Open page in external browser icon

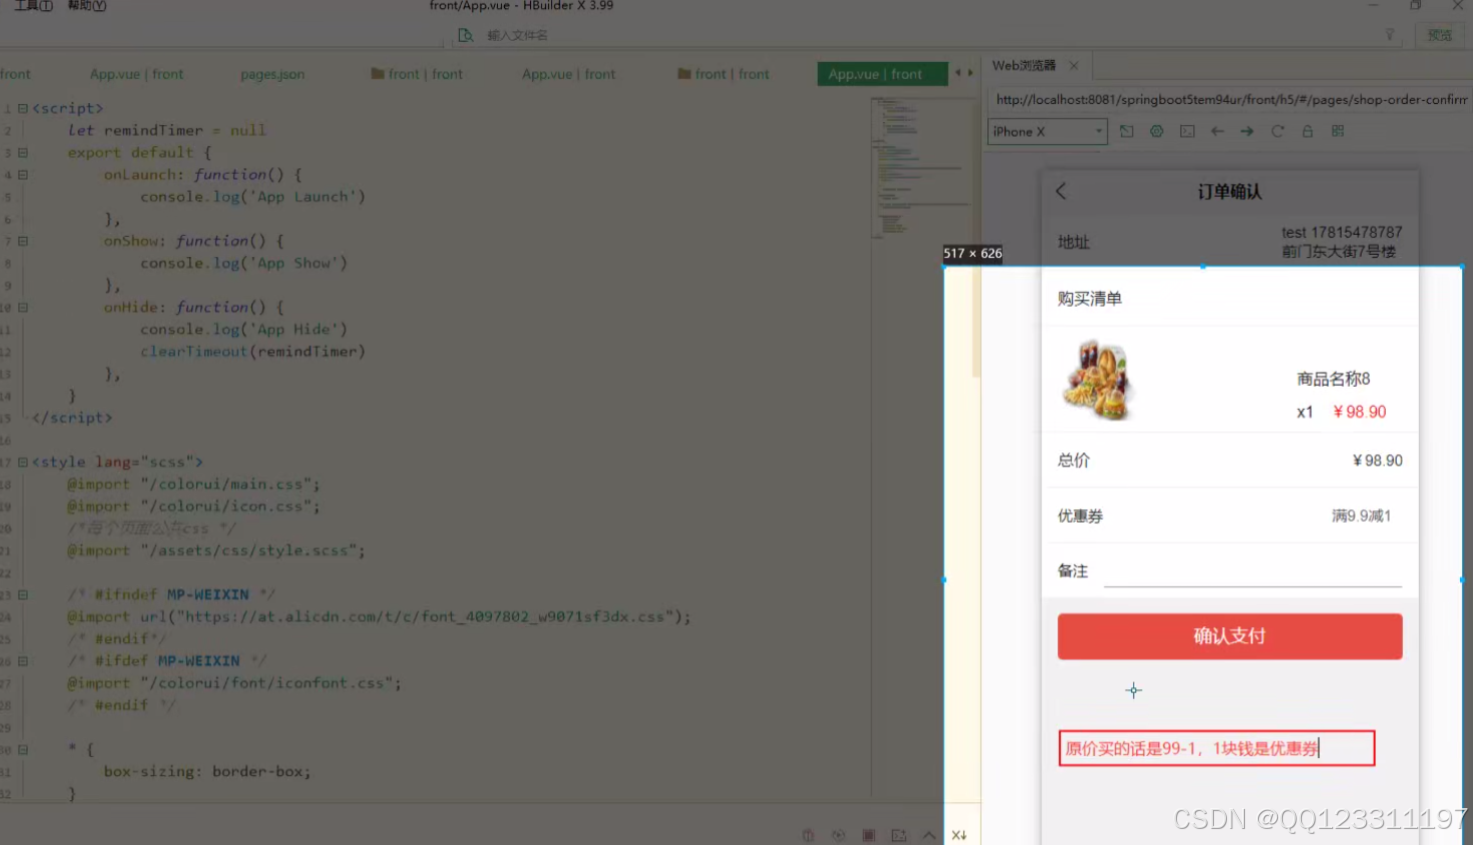tap(1126, 130)
